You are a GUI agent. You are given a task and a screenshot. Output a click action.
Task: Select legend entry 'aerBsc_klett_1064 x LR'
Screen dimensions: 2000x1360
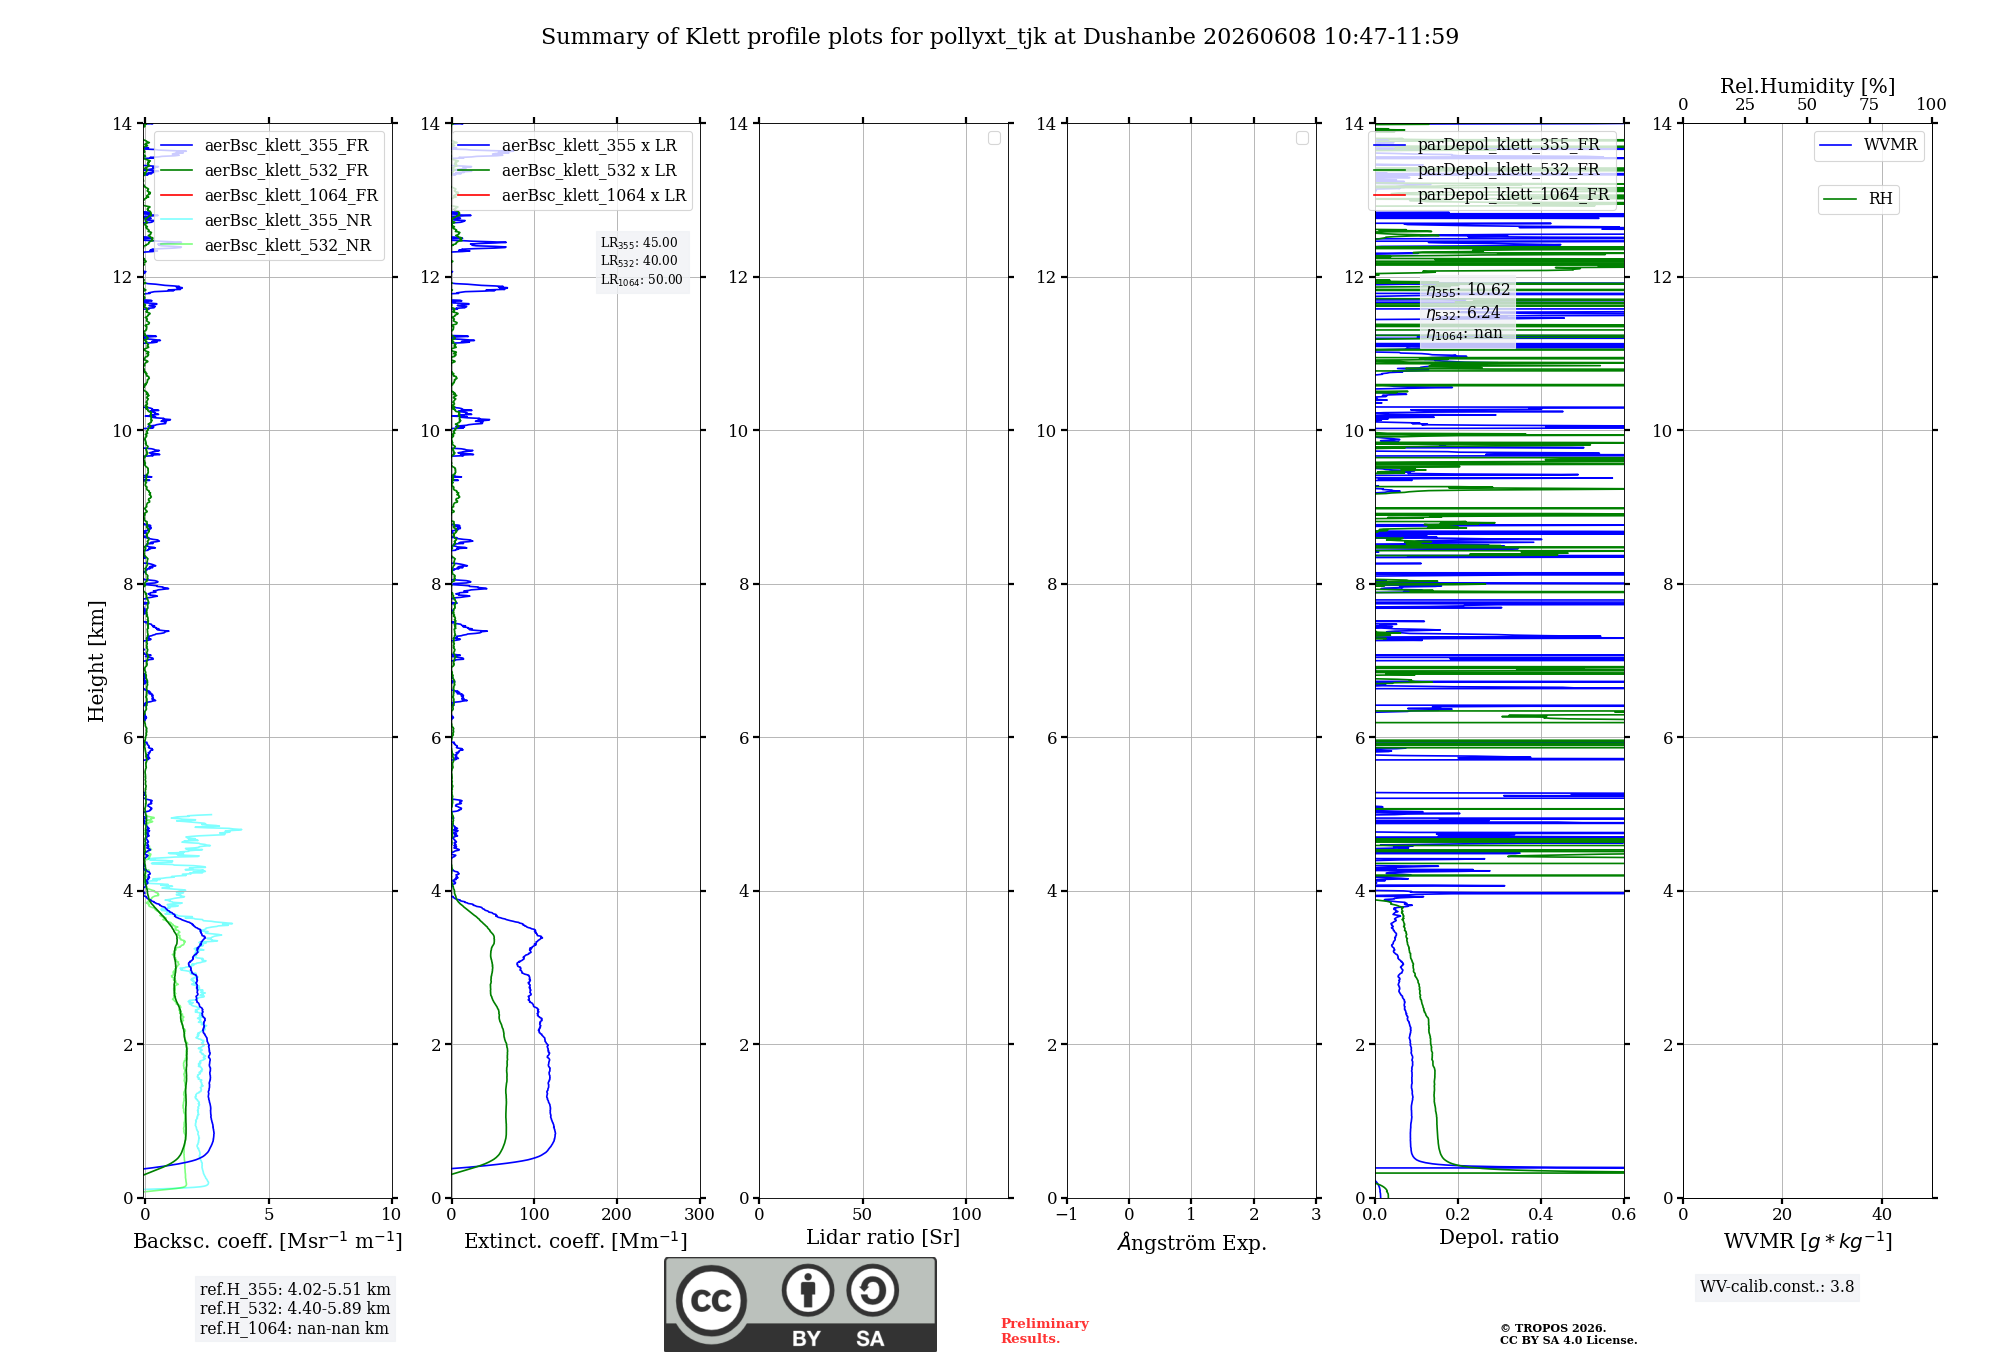click(x=571, y=196)
